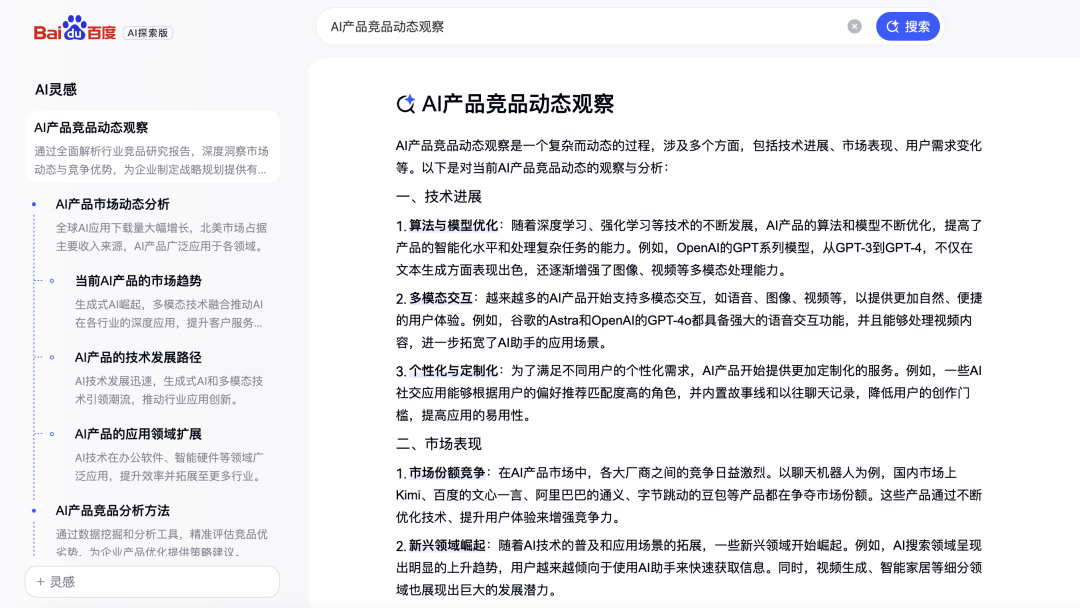Click the article title AI产品竞品动态观察
Image resolution: width=1080 pixels, height=608 pixels.
(x=517, y=104)
